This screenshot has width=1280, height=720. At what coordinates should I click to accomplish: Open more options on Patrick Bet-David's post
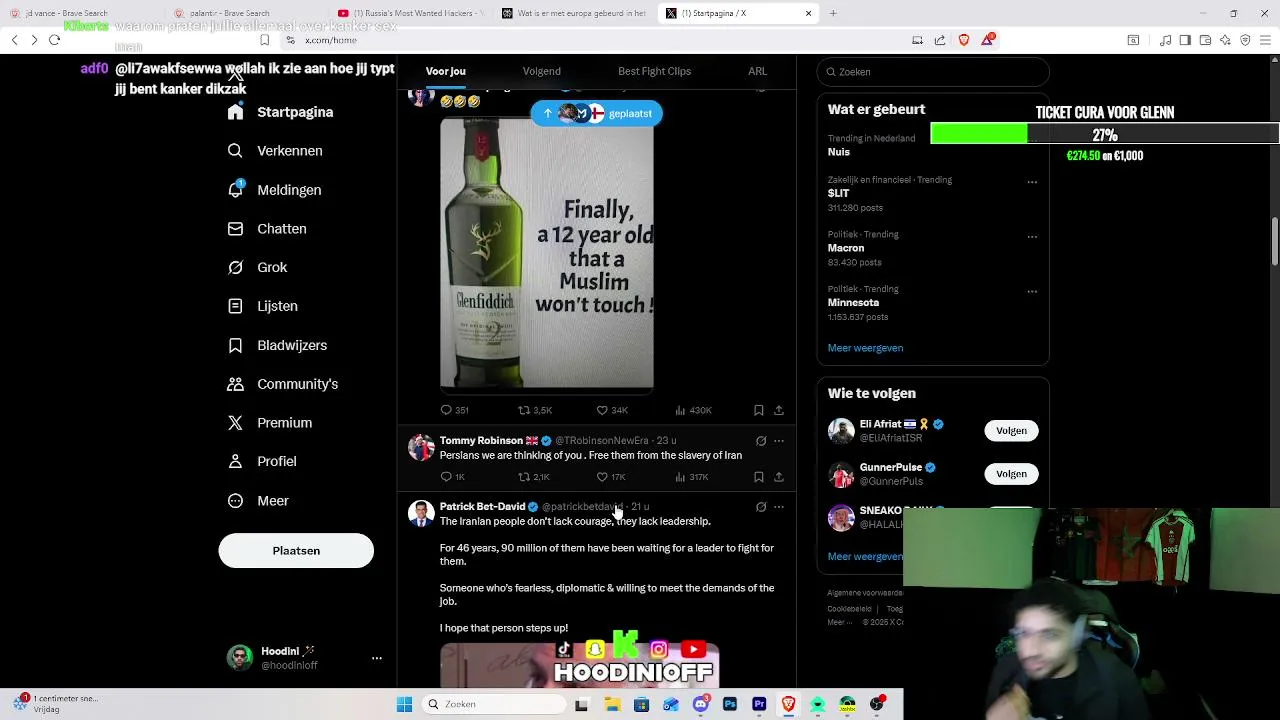pyautogui.click(x=779, y=507)
